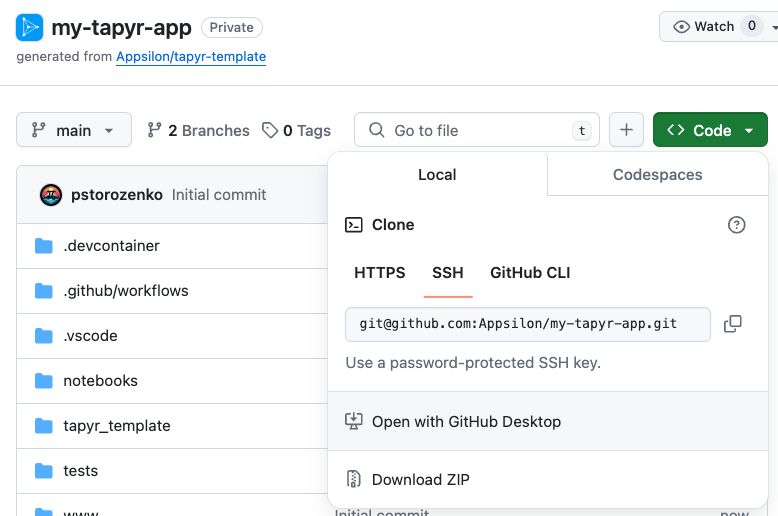Click Open with GitHub Desktop
The height and width of the screenshot is (516, 778).
[x=548, y=421]
